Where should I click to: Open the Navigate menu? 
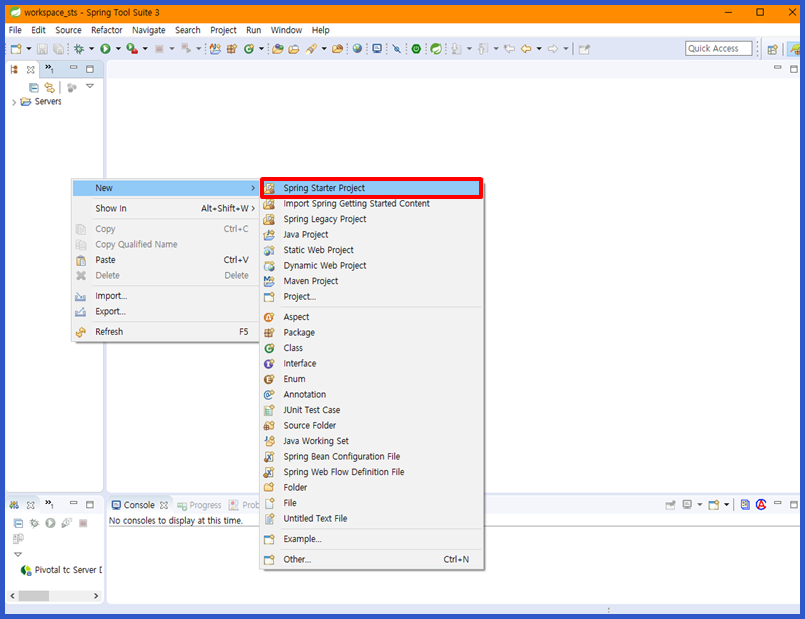tap(148, 30)
